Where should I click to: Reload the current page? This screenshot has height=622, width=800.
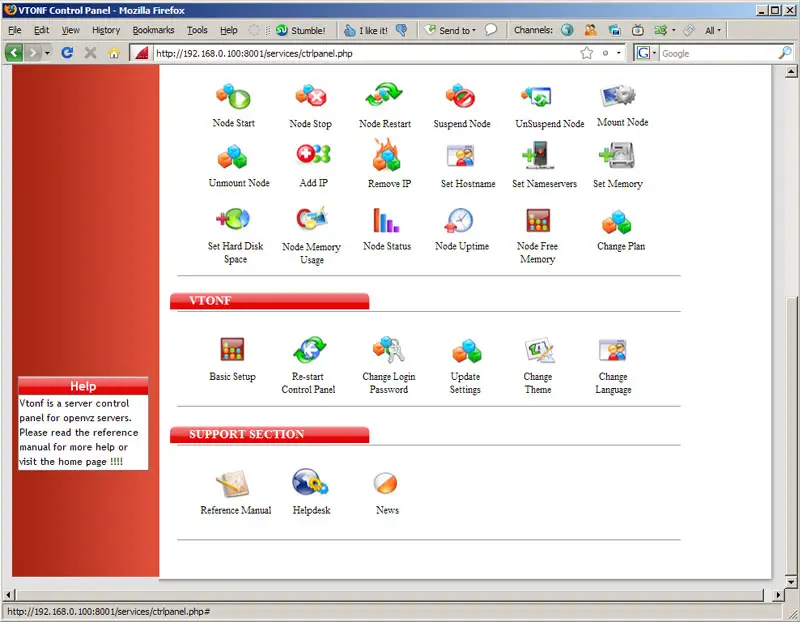click(x=67, y=53)
